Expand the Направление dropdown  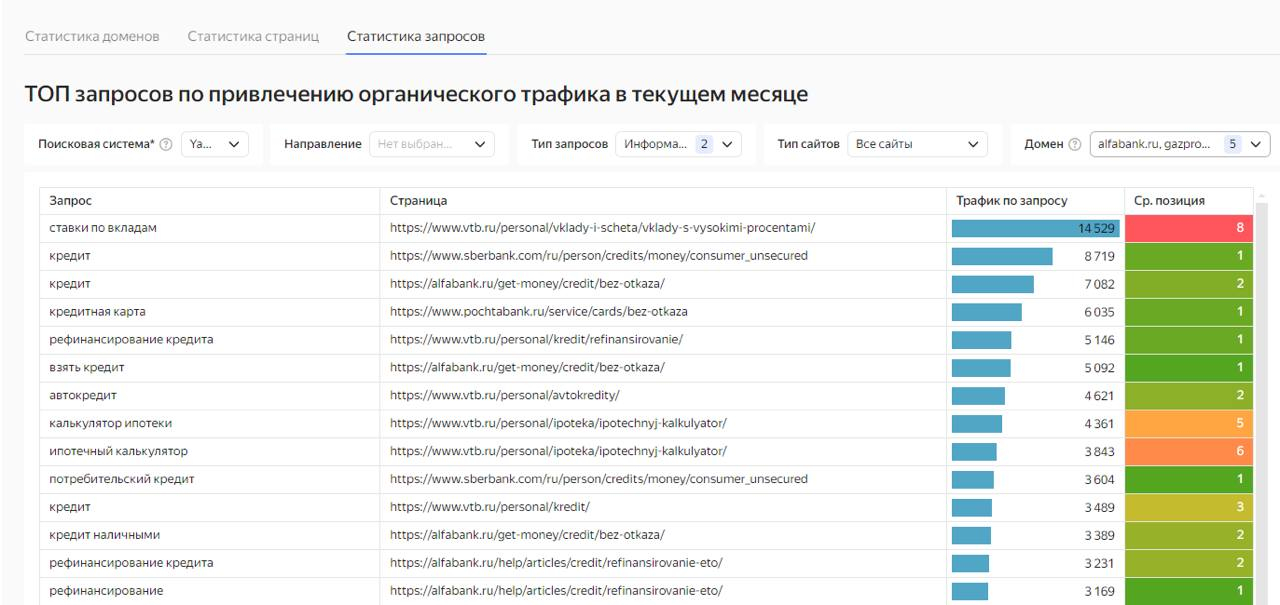click(x=433, y=145)
